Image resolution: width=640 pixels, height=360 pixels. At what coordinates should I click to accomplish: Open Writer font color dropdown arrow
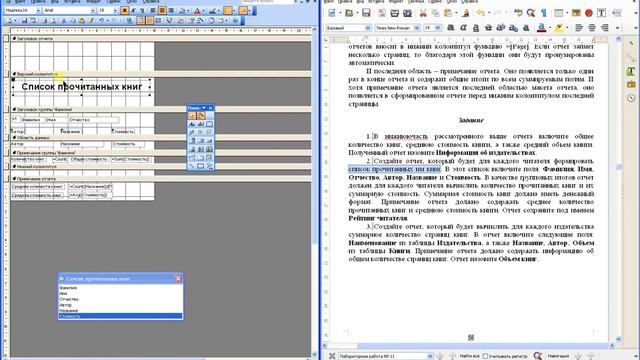tap(549, 28)
